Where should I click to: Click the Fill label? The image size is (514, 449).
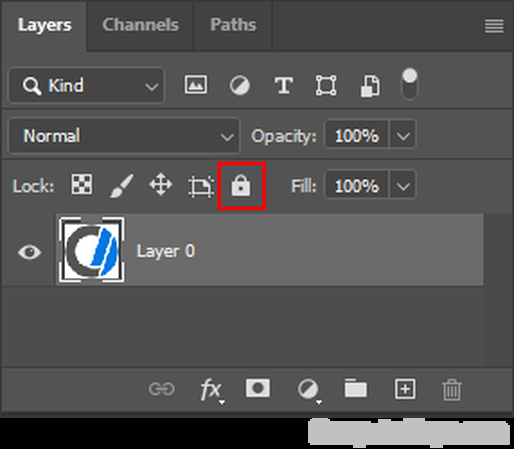pyautogui.click(x=304, y=186)
